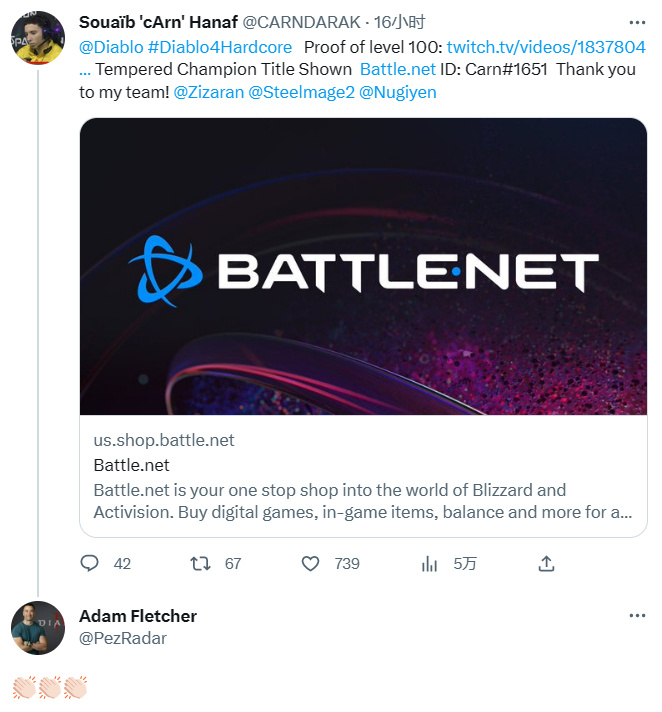This screenshot has width=662, height=712.
Task: Click the inline Battle.net link in tweet text
Action: [398, 69]
